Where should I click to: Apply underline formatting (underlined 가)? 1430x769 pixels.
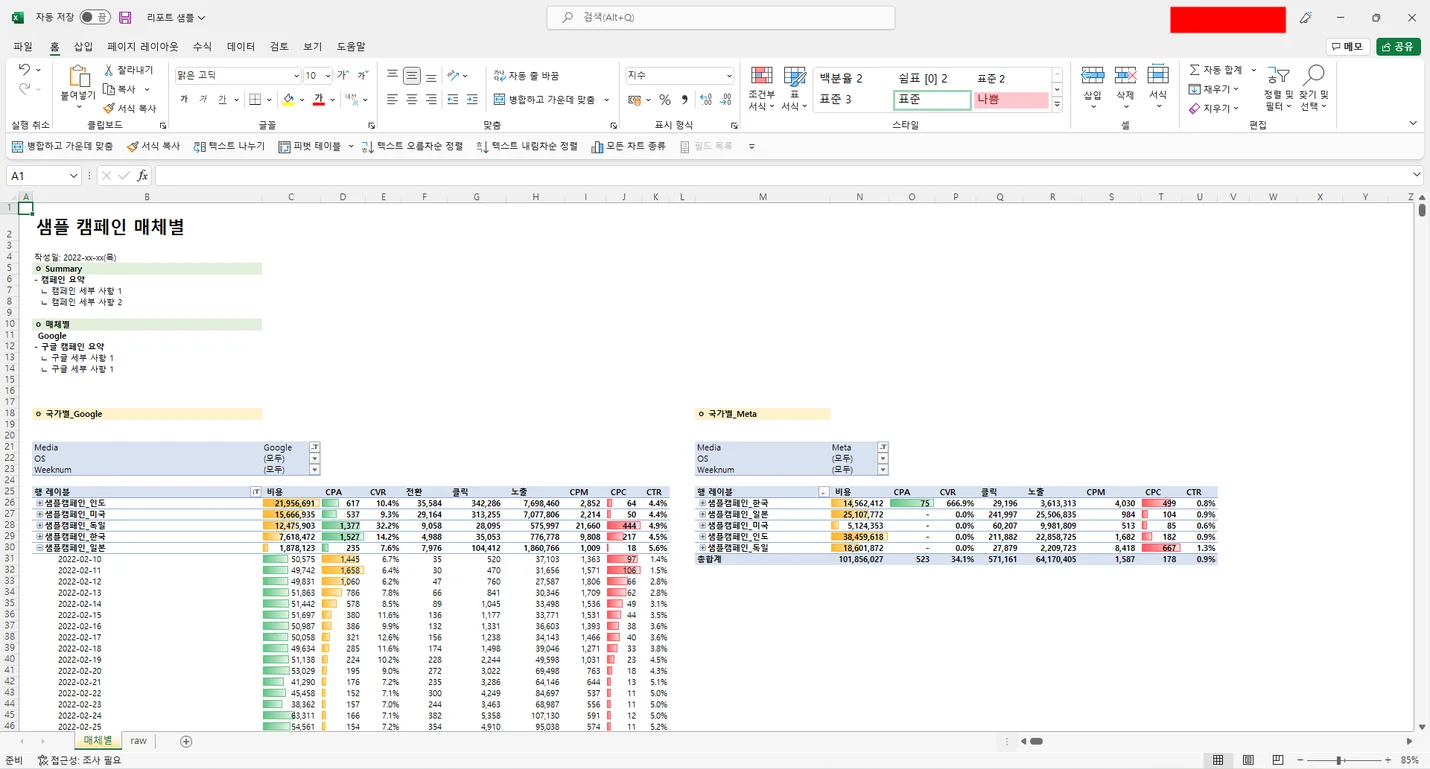coord(222,99)
